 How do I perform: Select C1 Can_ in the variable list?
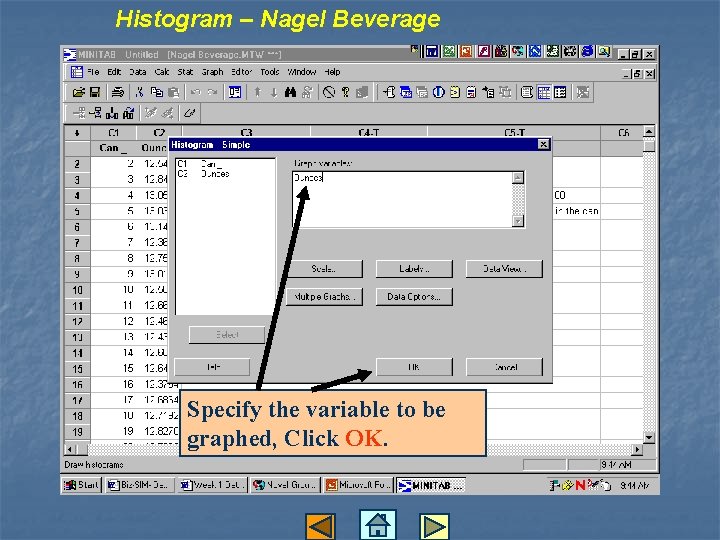tap(200, 164)
